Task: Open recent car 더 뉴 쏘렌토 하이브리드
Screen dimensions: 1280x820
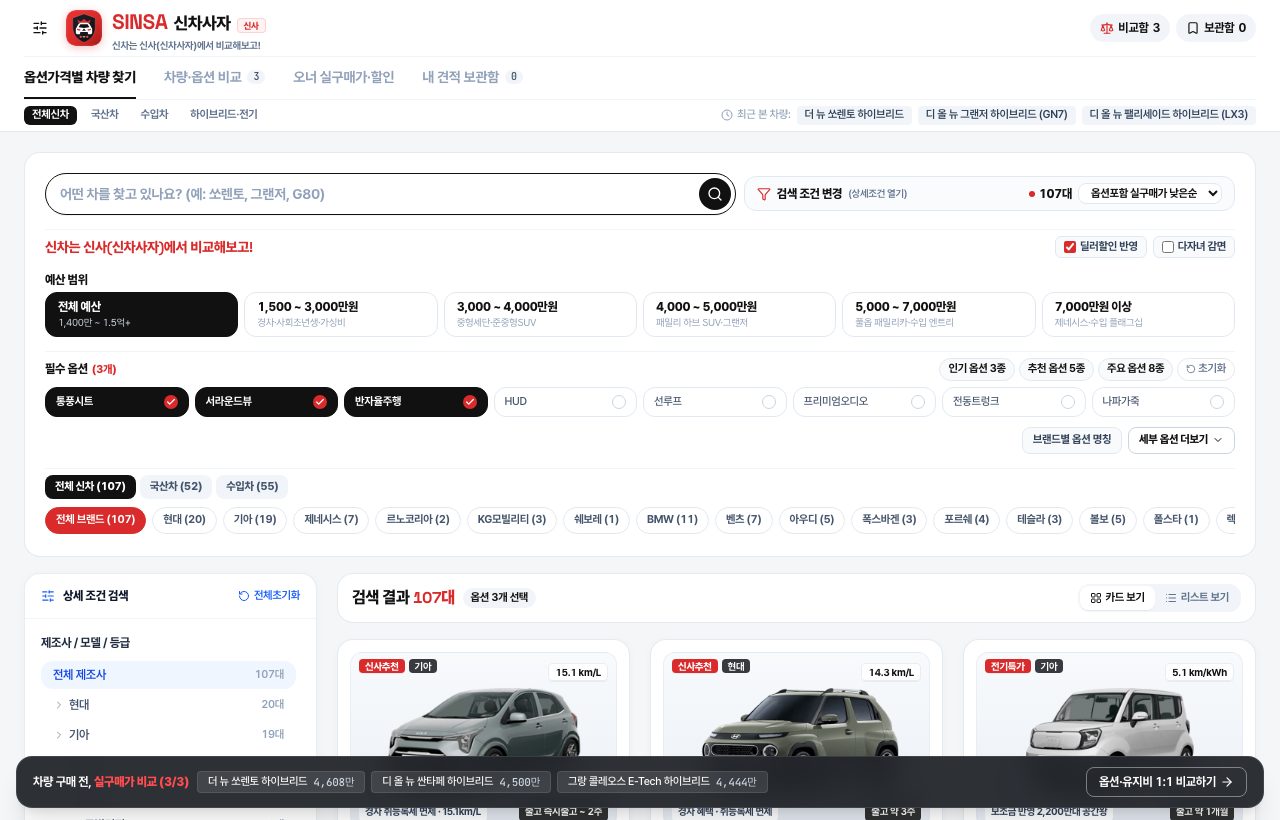Action: pos(854,115)
